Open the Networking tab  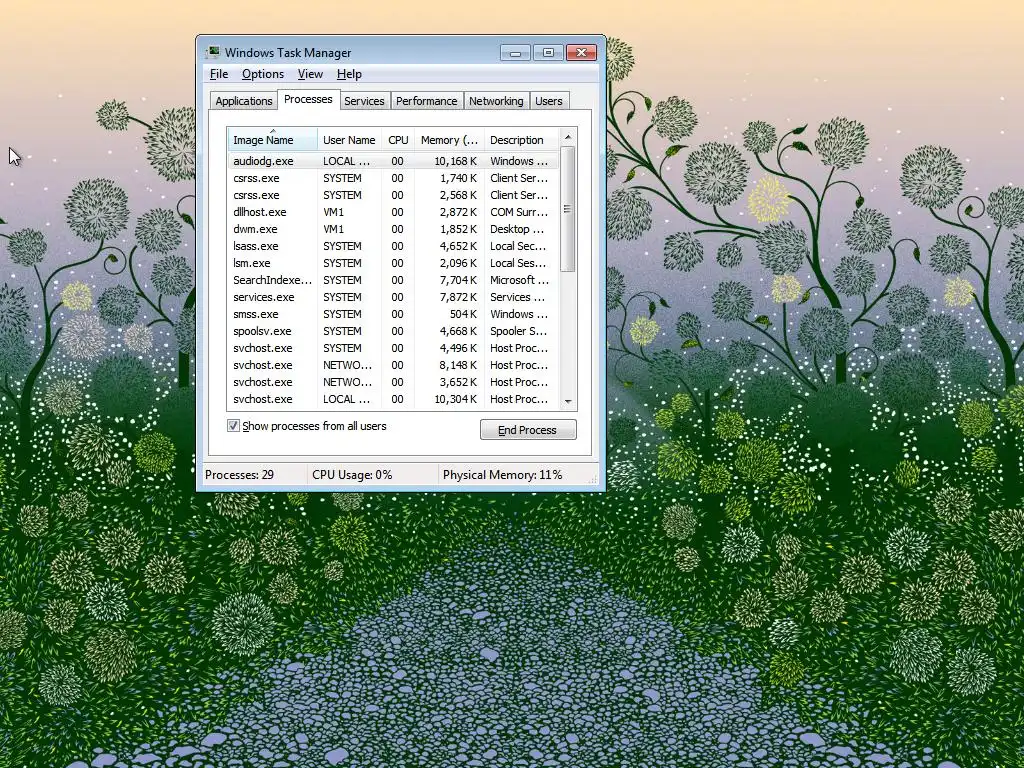tap(496, 101)
